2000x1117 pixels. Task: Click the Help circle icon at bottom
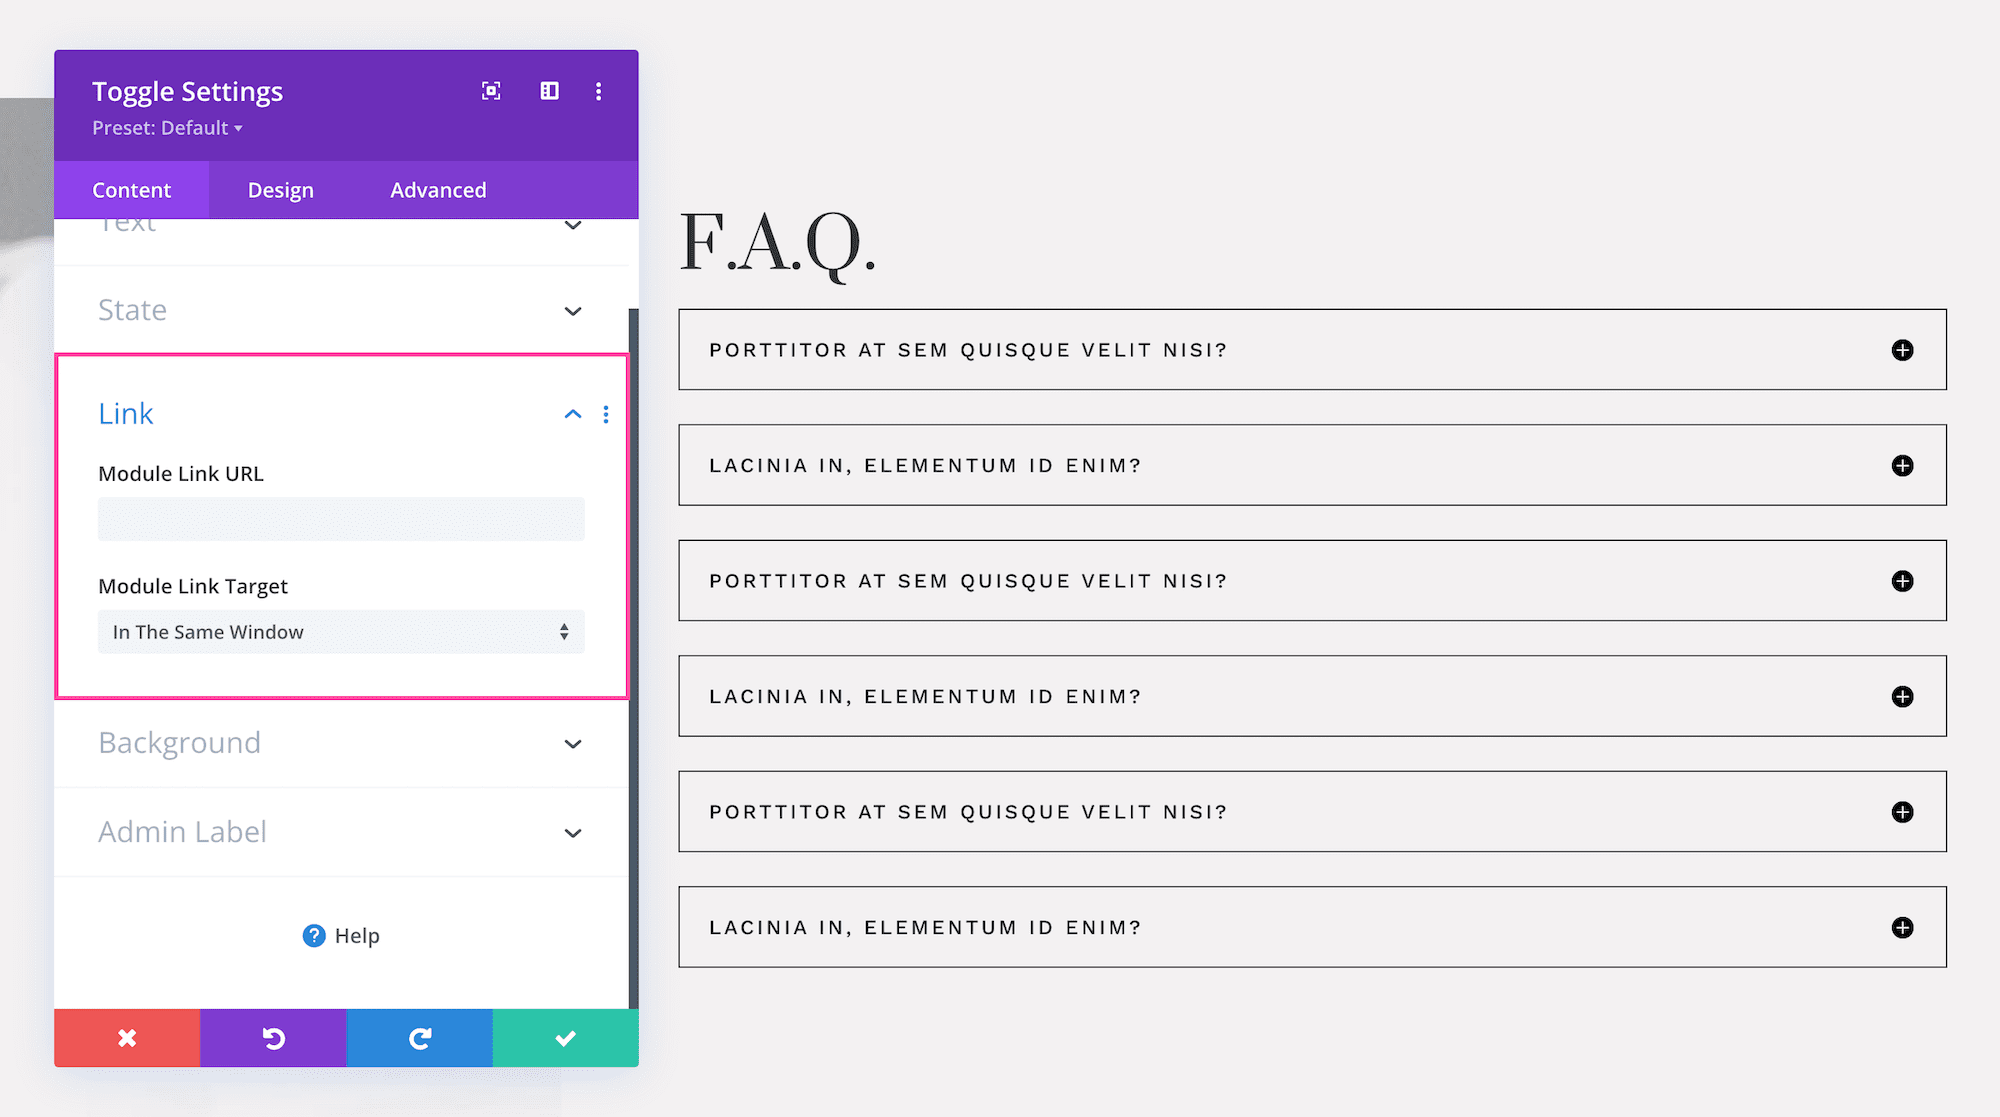(313, 936)
